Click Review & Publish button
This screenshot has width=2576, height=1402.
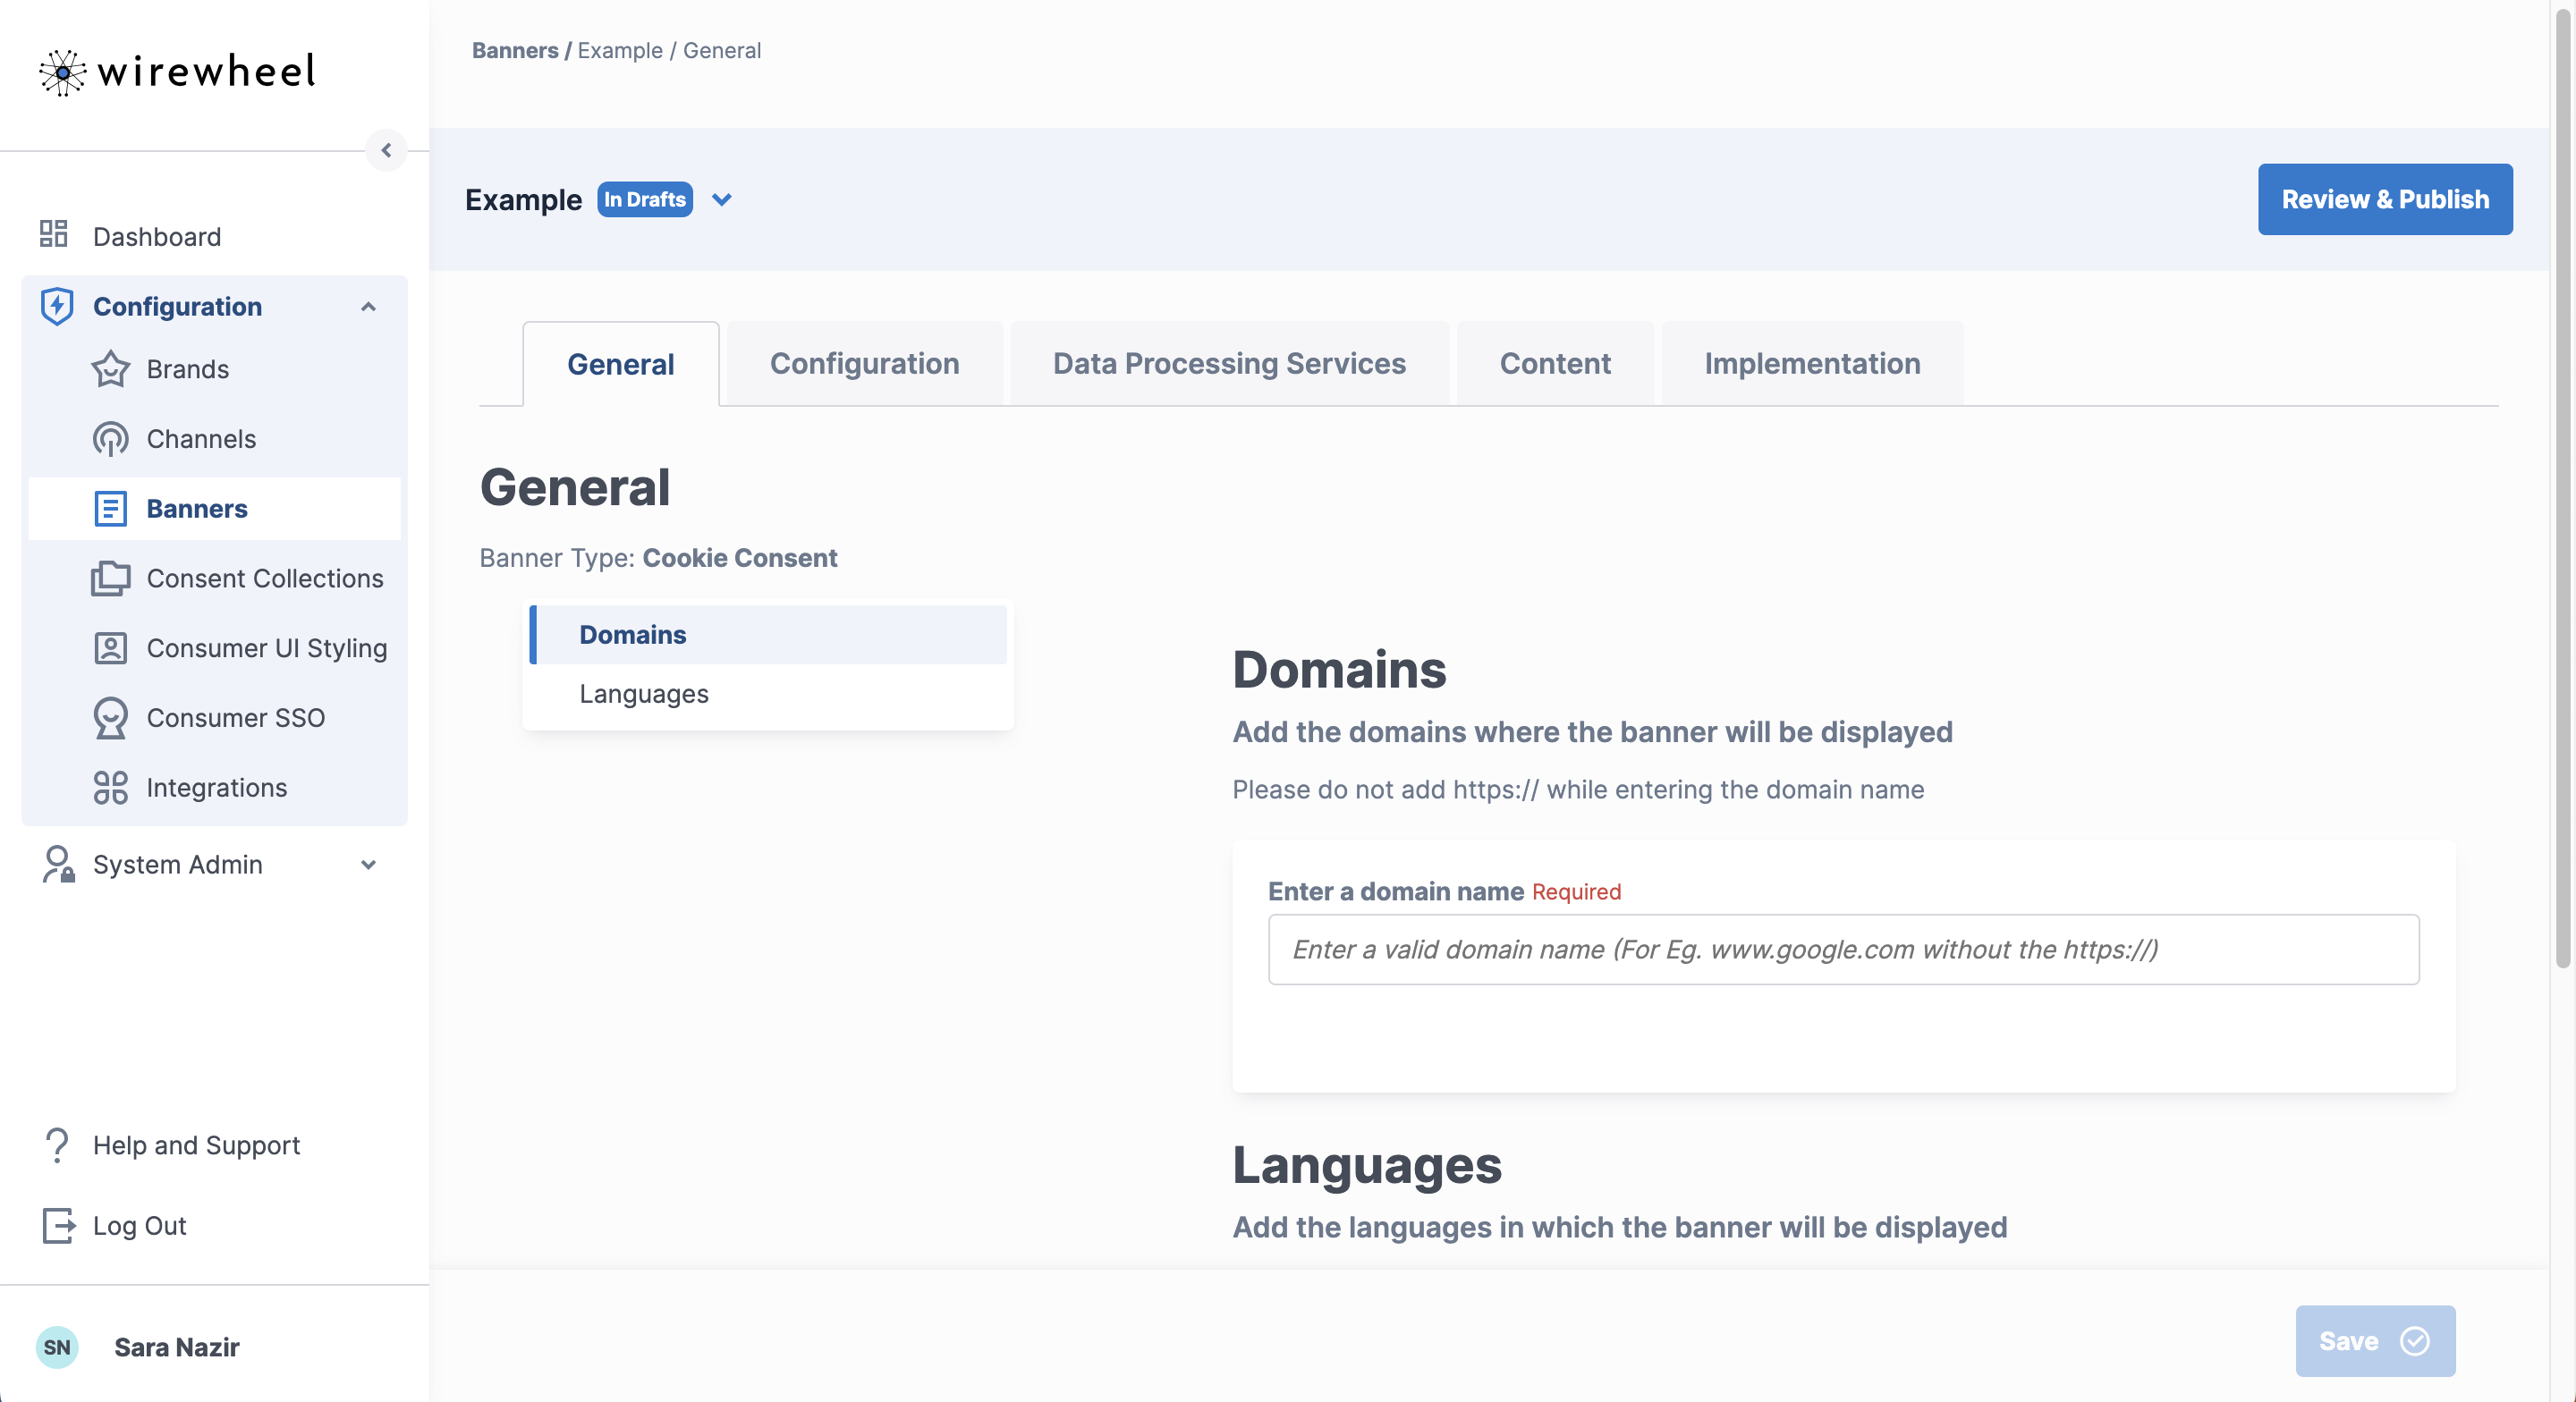pos(2384,200)
